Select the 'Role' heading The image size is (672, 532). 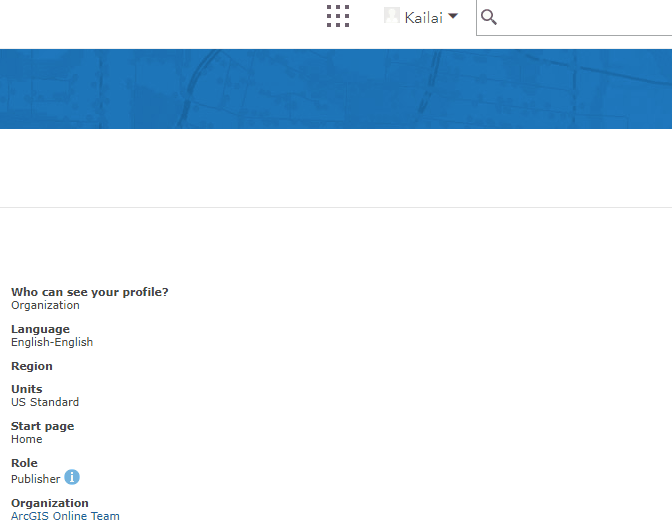(x=24, y=463)
